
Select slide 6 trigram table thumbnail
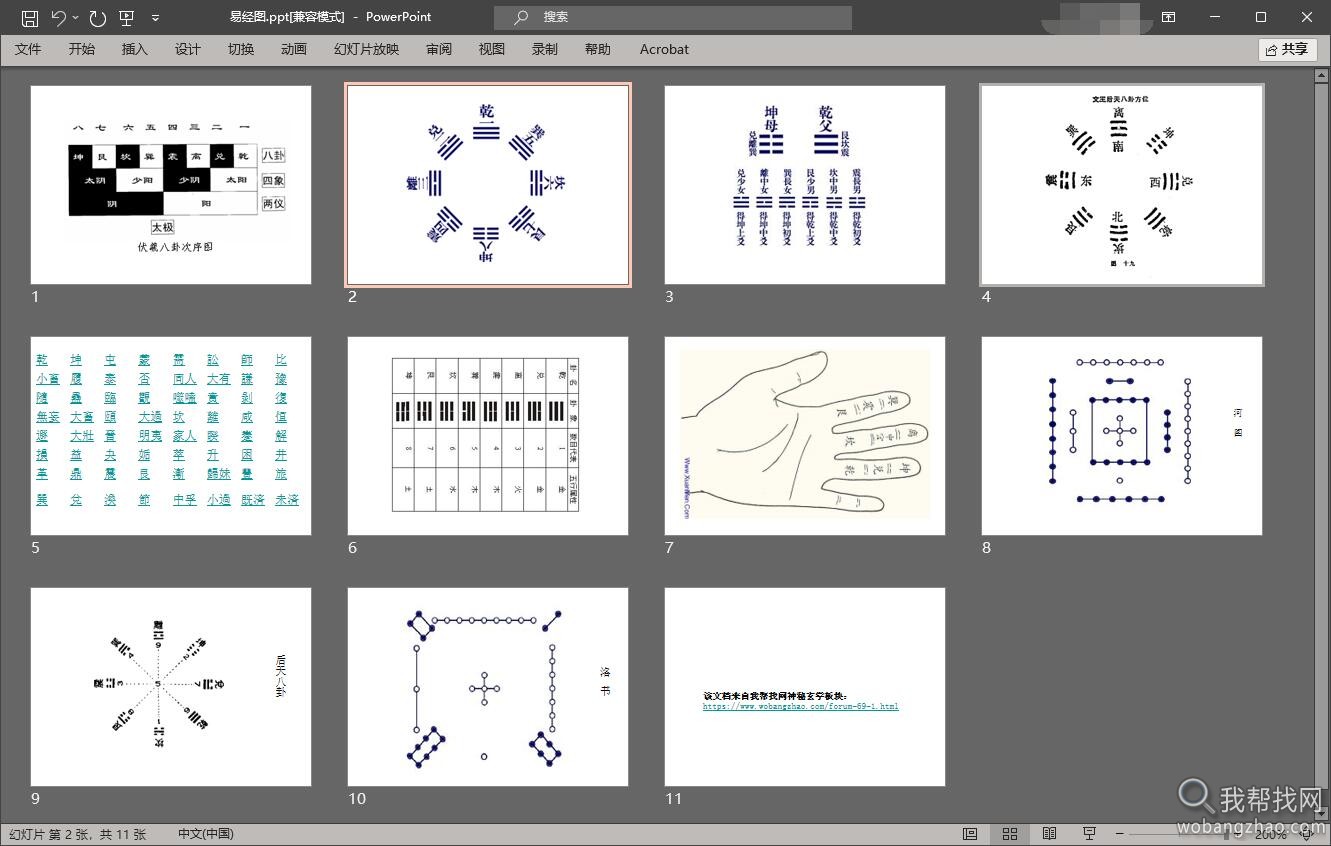point(488,435)
